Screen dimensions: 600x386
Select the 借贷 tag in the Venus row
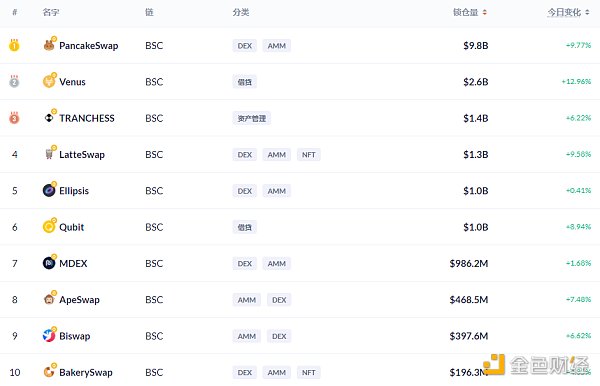245,82
